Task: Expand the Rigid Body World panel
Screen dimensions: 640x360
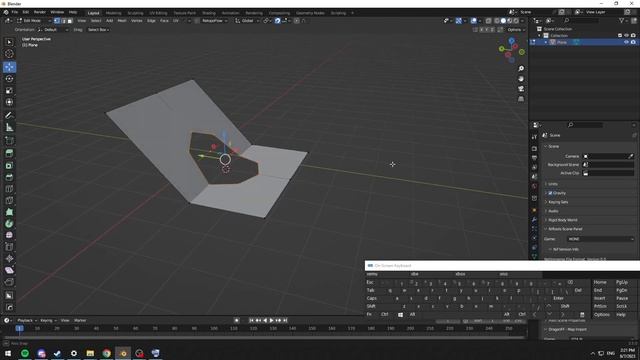Action: [x=562, y=220]
